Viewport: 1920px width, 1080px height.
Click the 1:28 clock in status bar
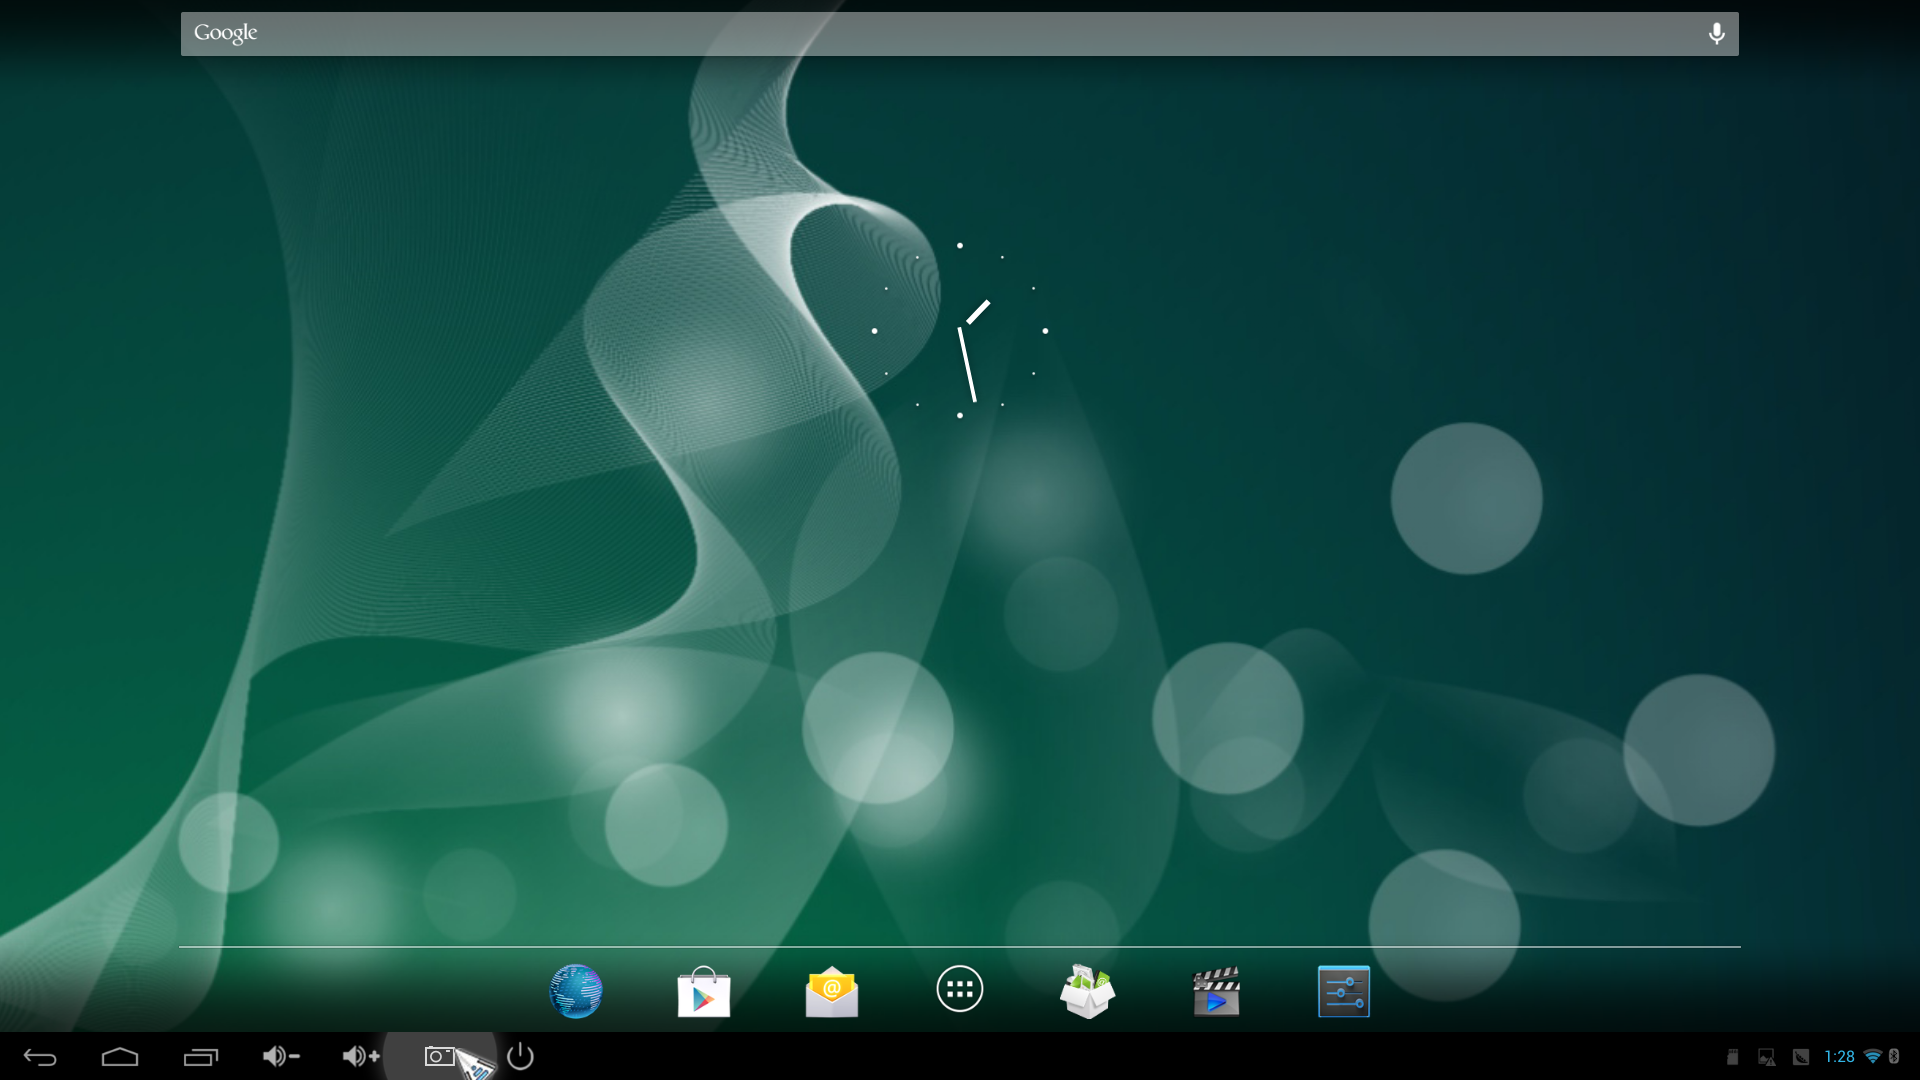(x=1839, y=1057)
